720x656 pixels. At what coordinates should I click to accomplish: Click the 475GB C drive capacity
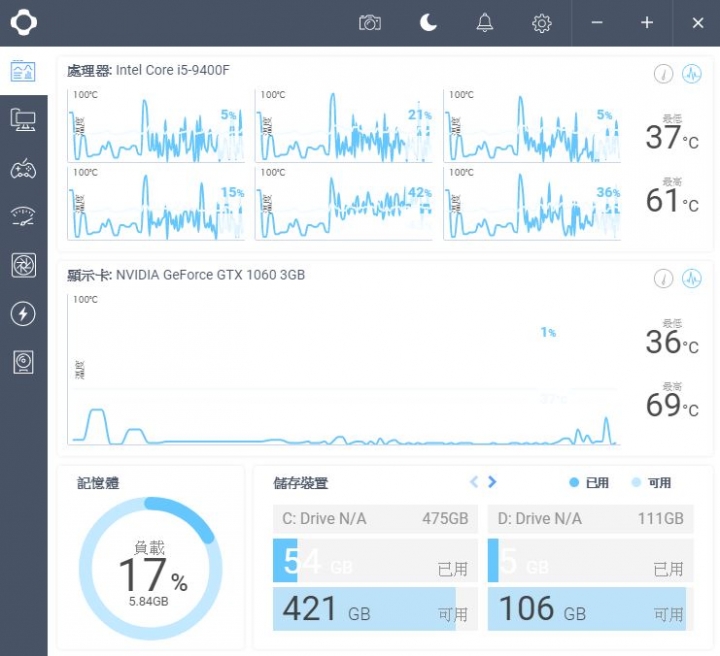click(445, 519)
